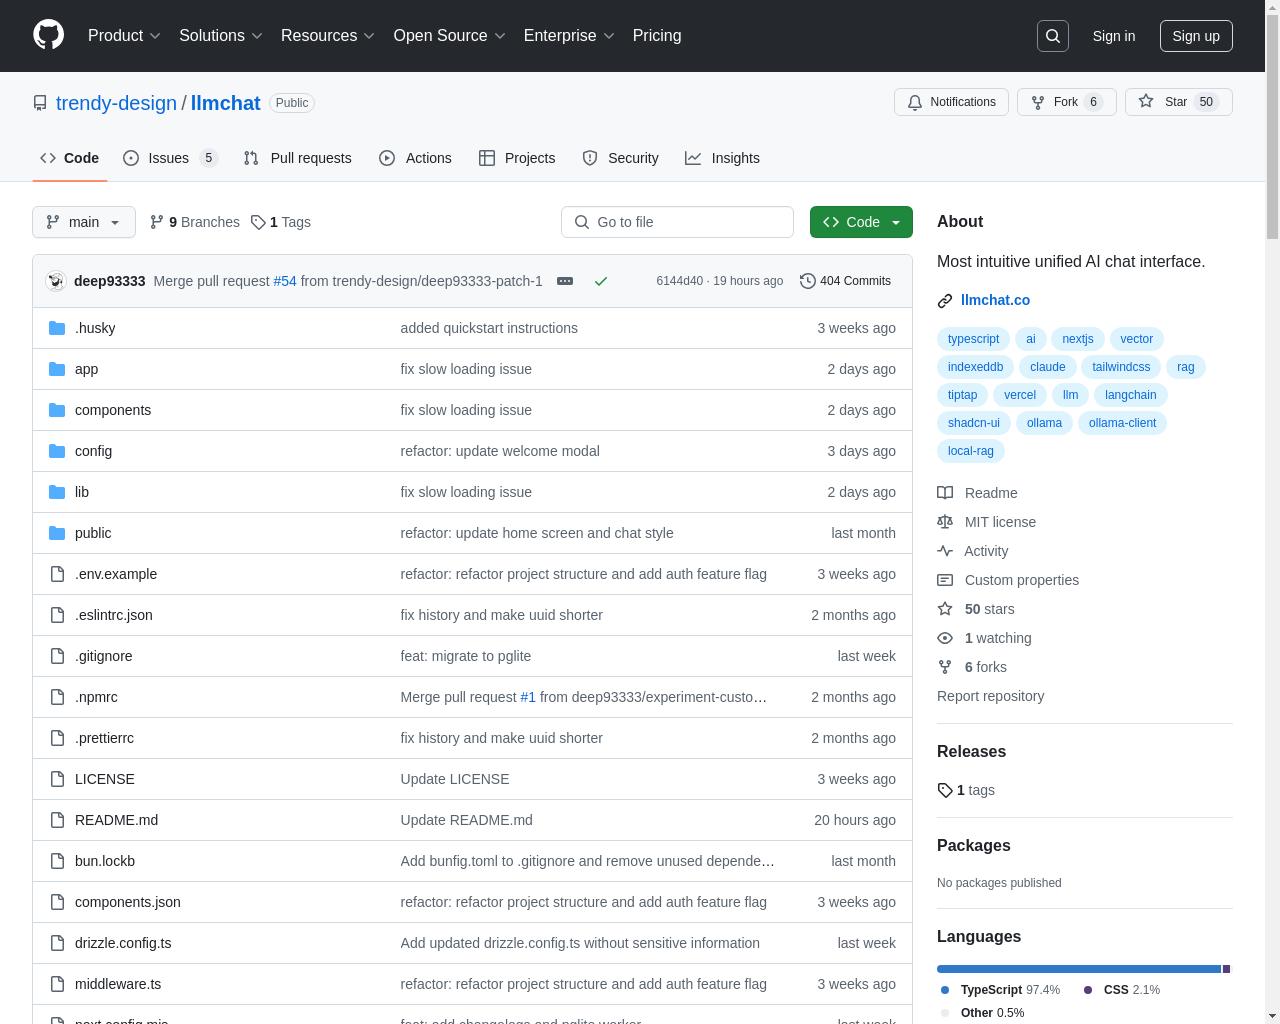Click the Sign up button
Image resolution: width=1280 pixels, height=1024 pixels.
(x=1196, y=36)
